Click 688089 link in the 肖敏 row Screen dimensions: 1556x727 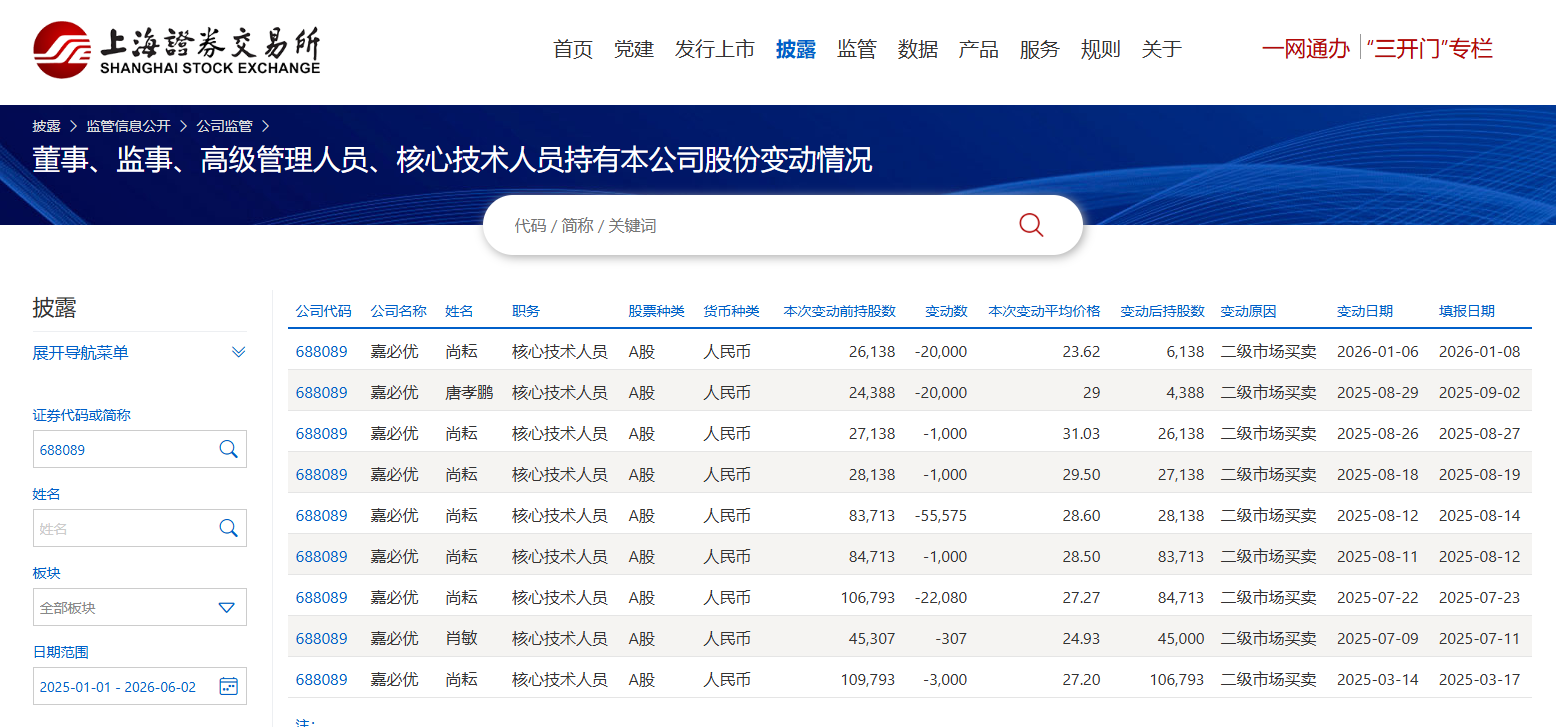point(322,638)
